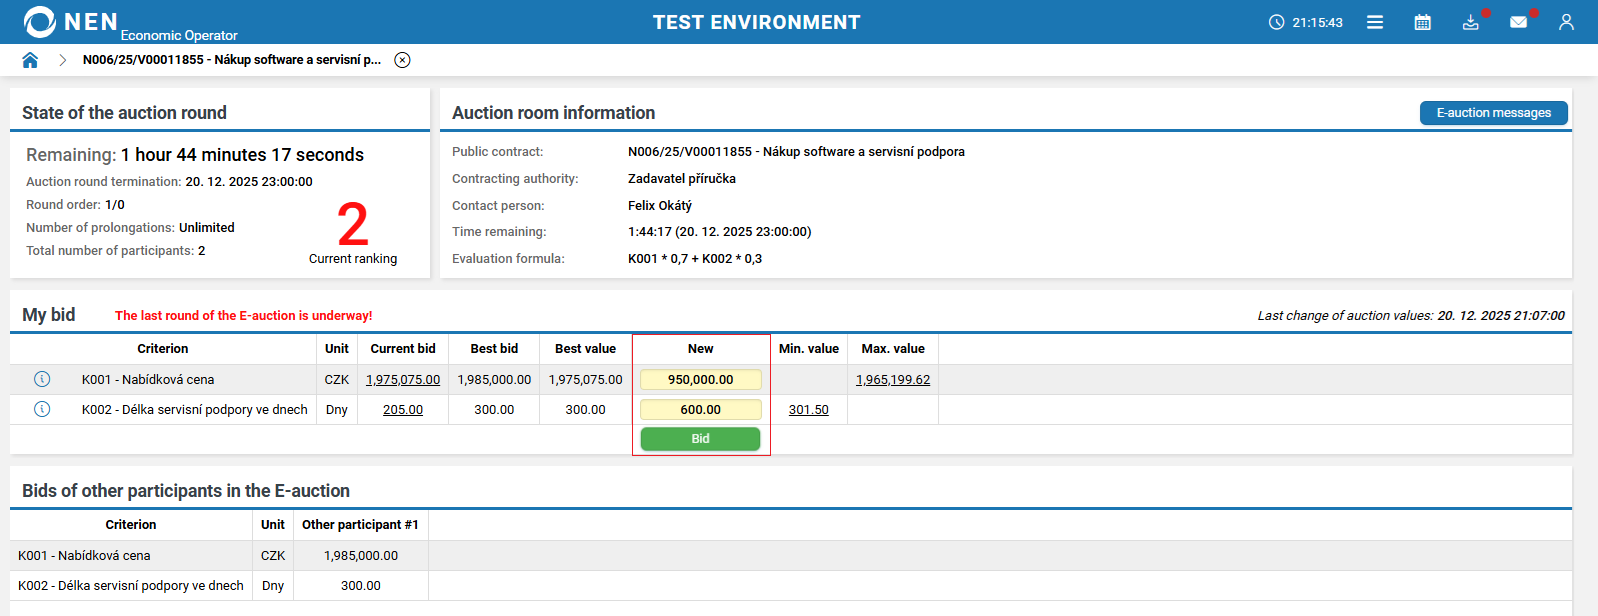
Task: Open the downloads icon with red badge
Action: 1470,22
